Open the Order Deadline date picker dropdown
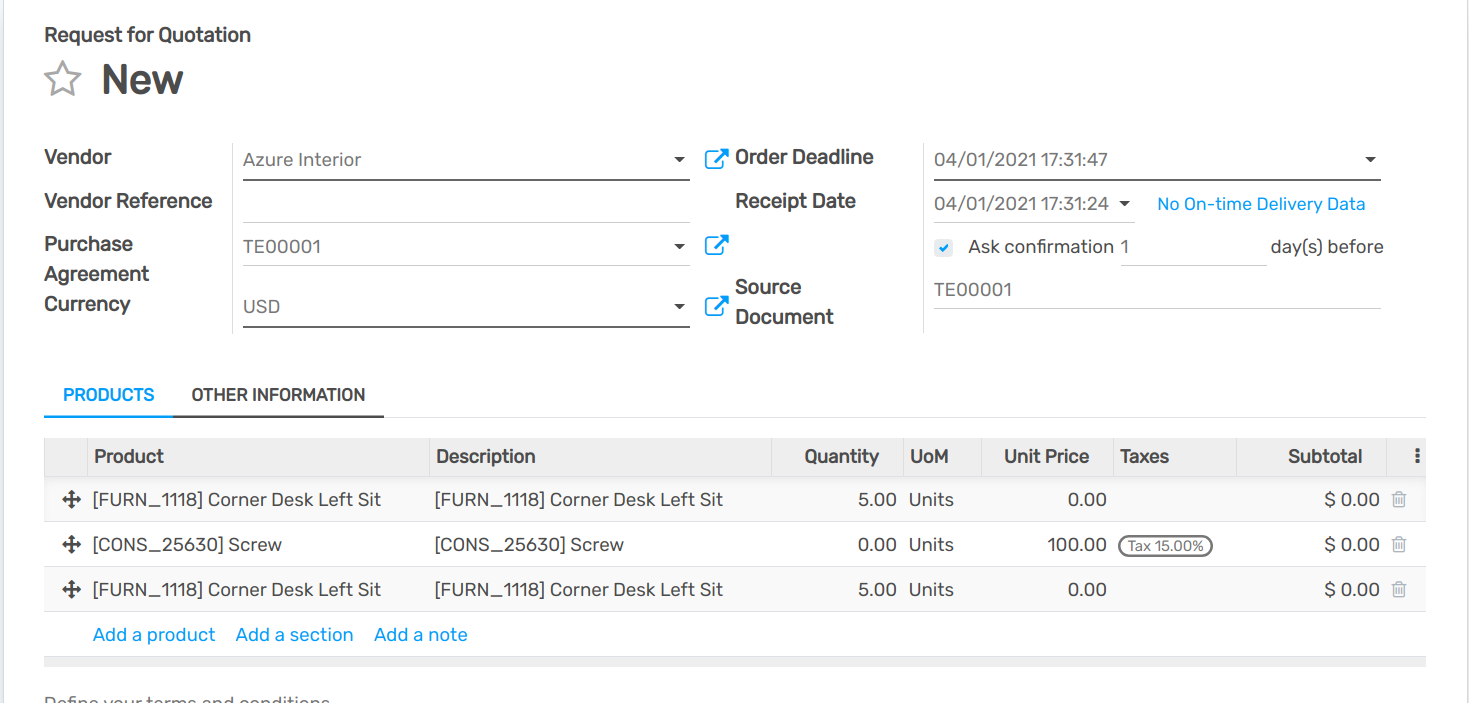Screen dimensions: 1469x703 1370,160
